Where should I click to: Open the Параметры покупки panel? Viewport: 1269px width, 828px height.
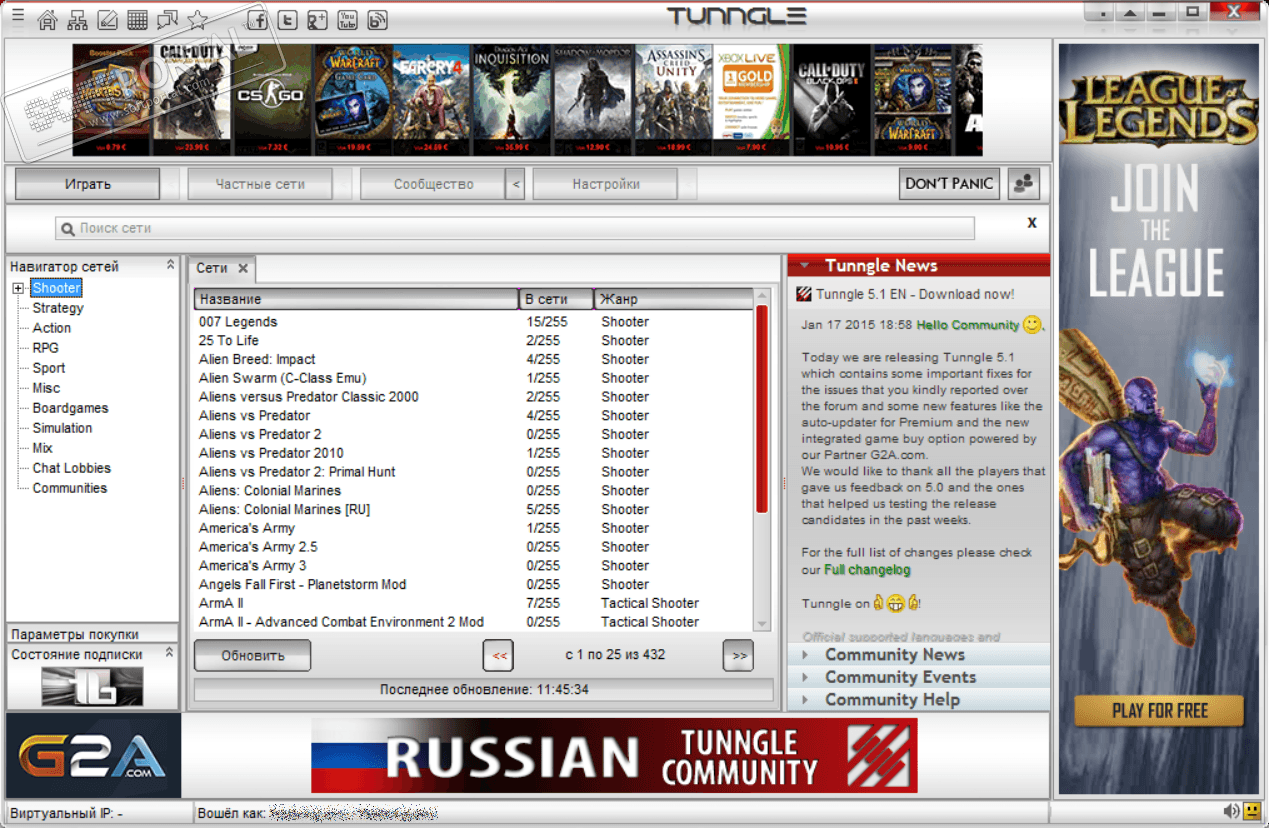(x=92, y=634)
